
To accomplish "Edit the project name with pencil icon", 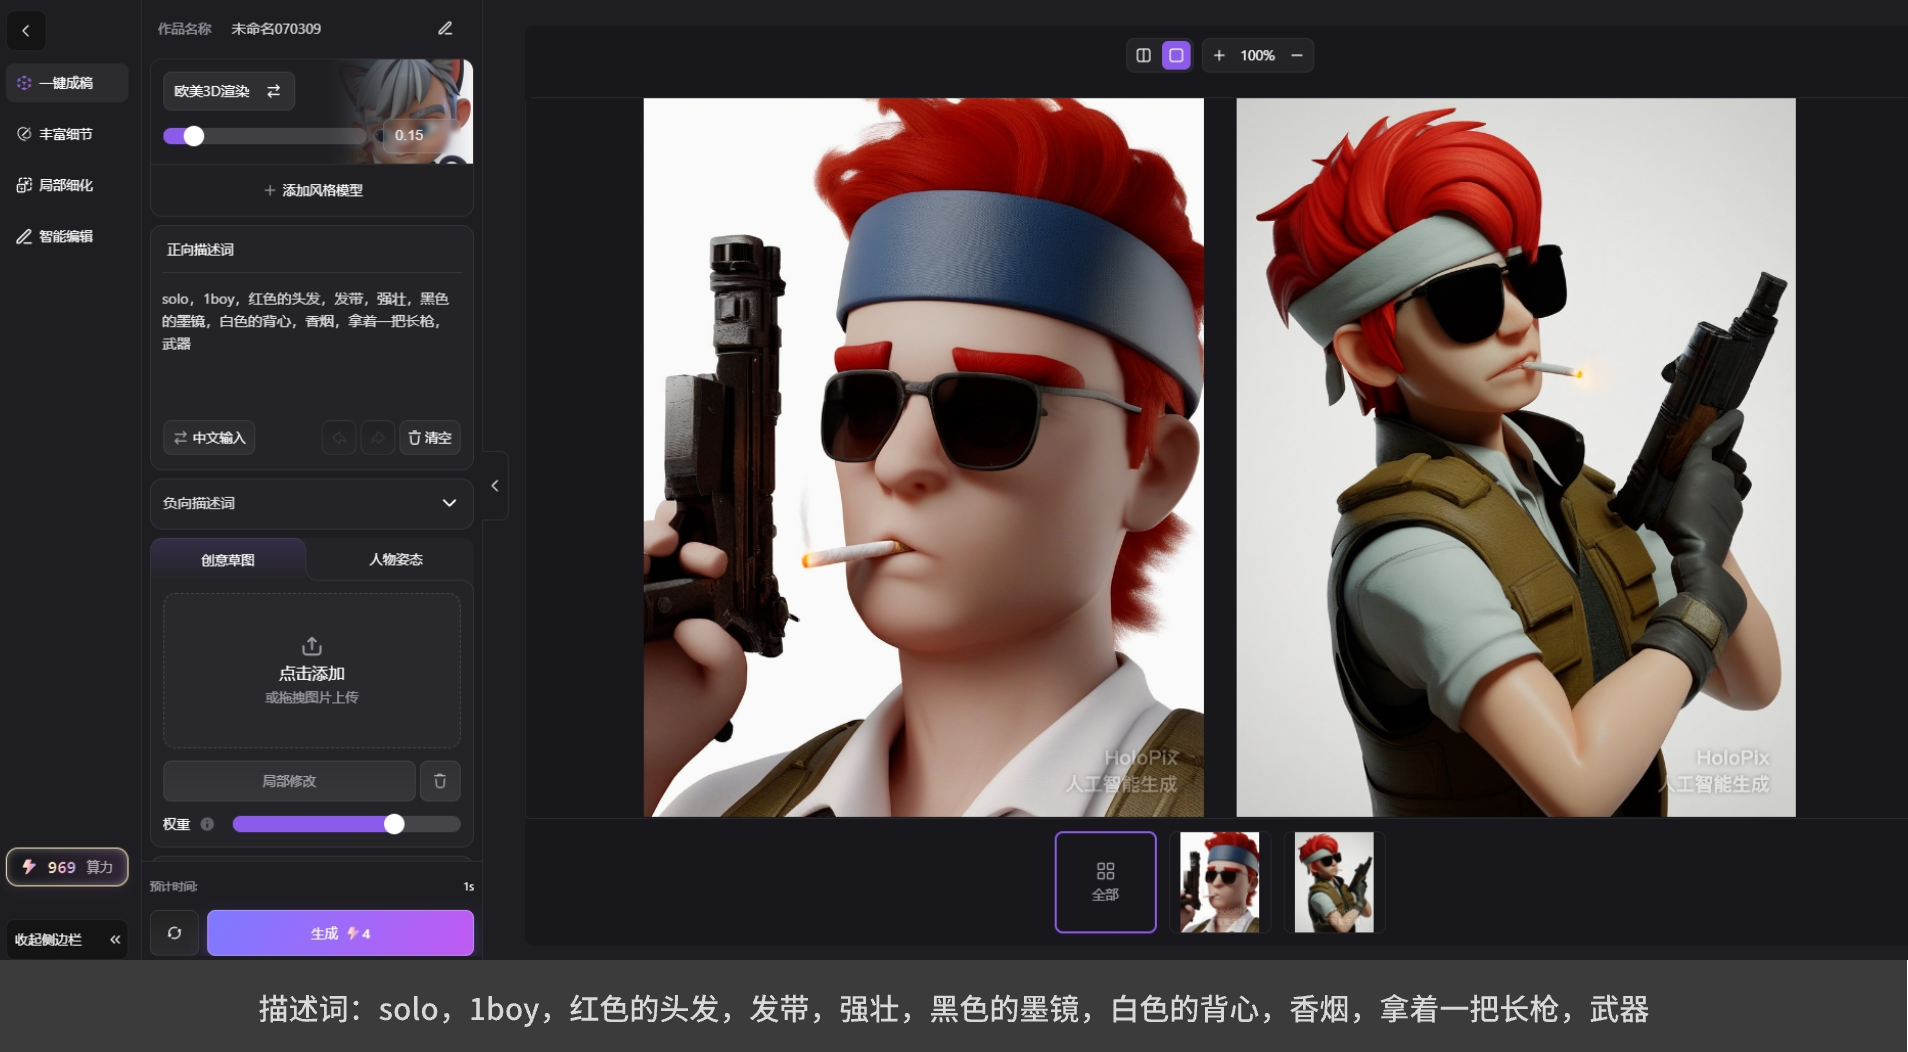I will pos(445,28).
